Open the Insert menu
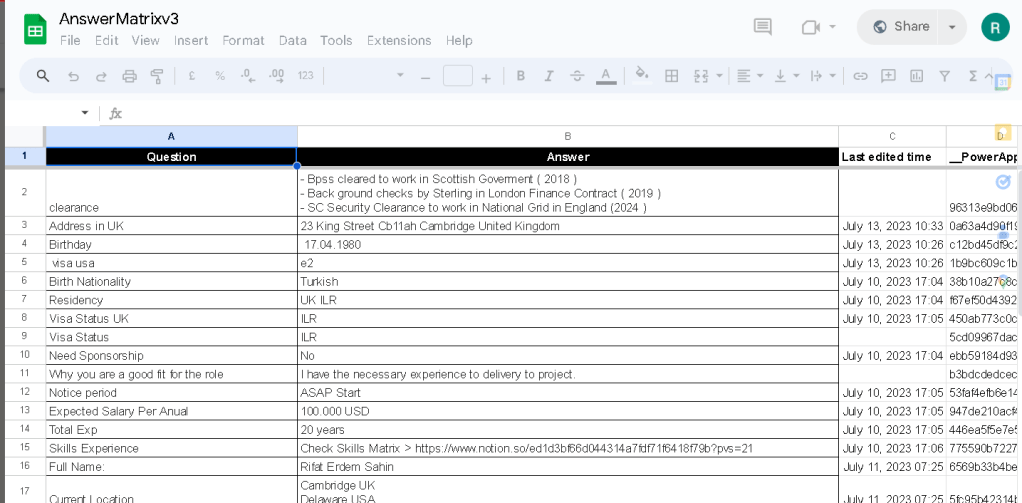 click(191, 40)
